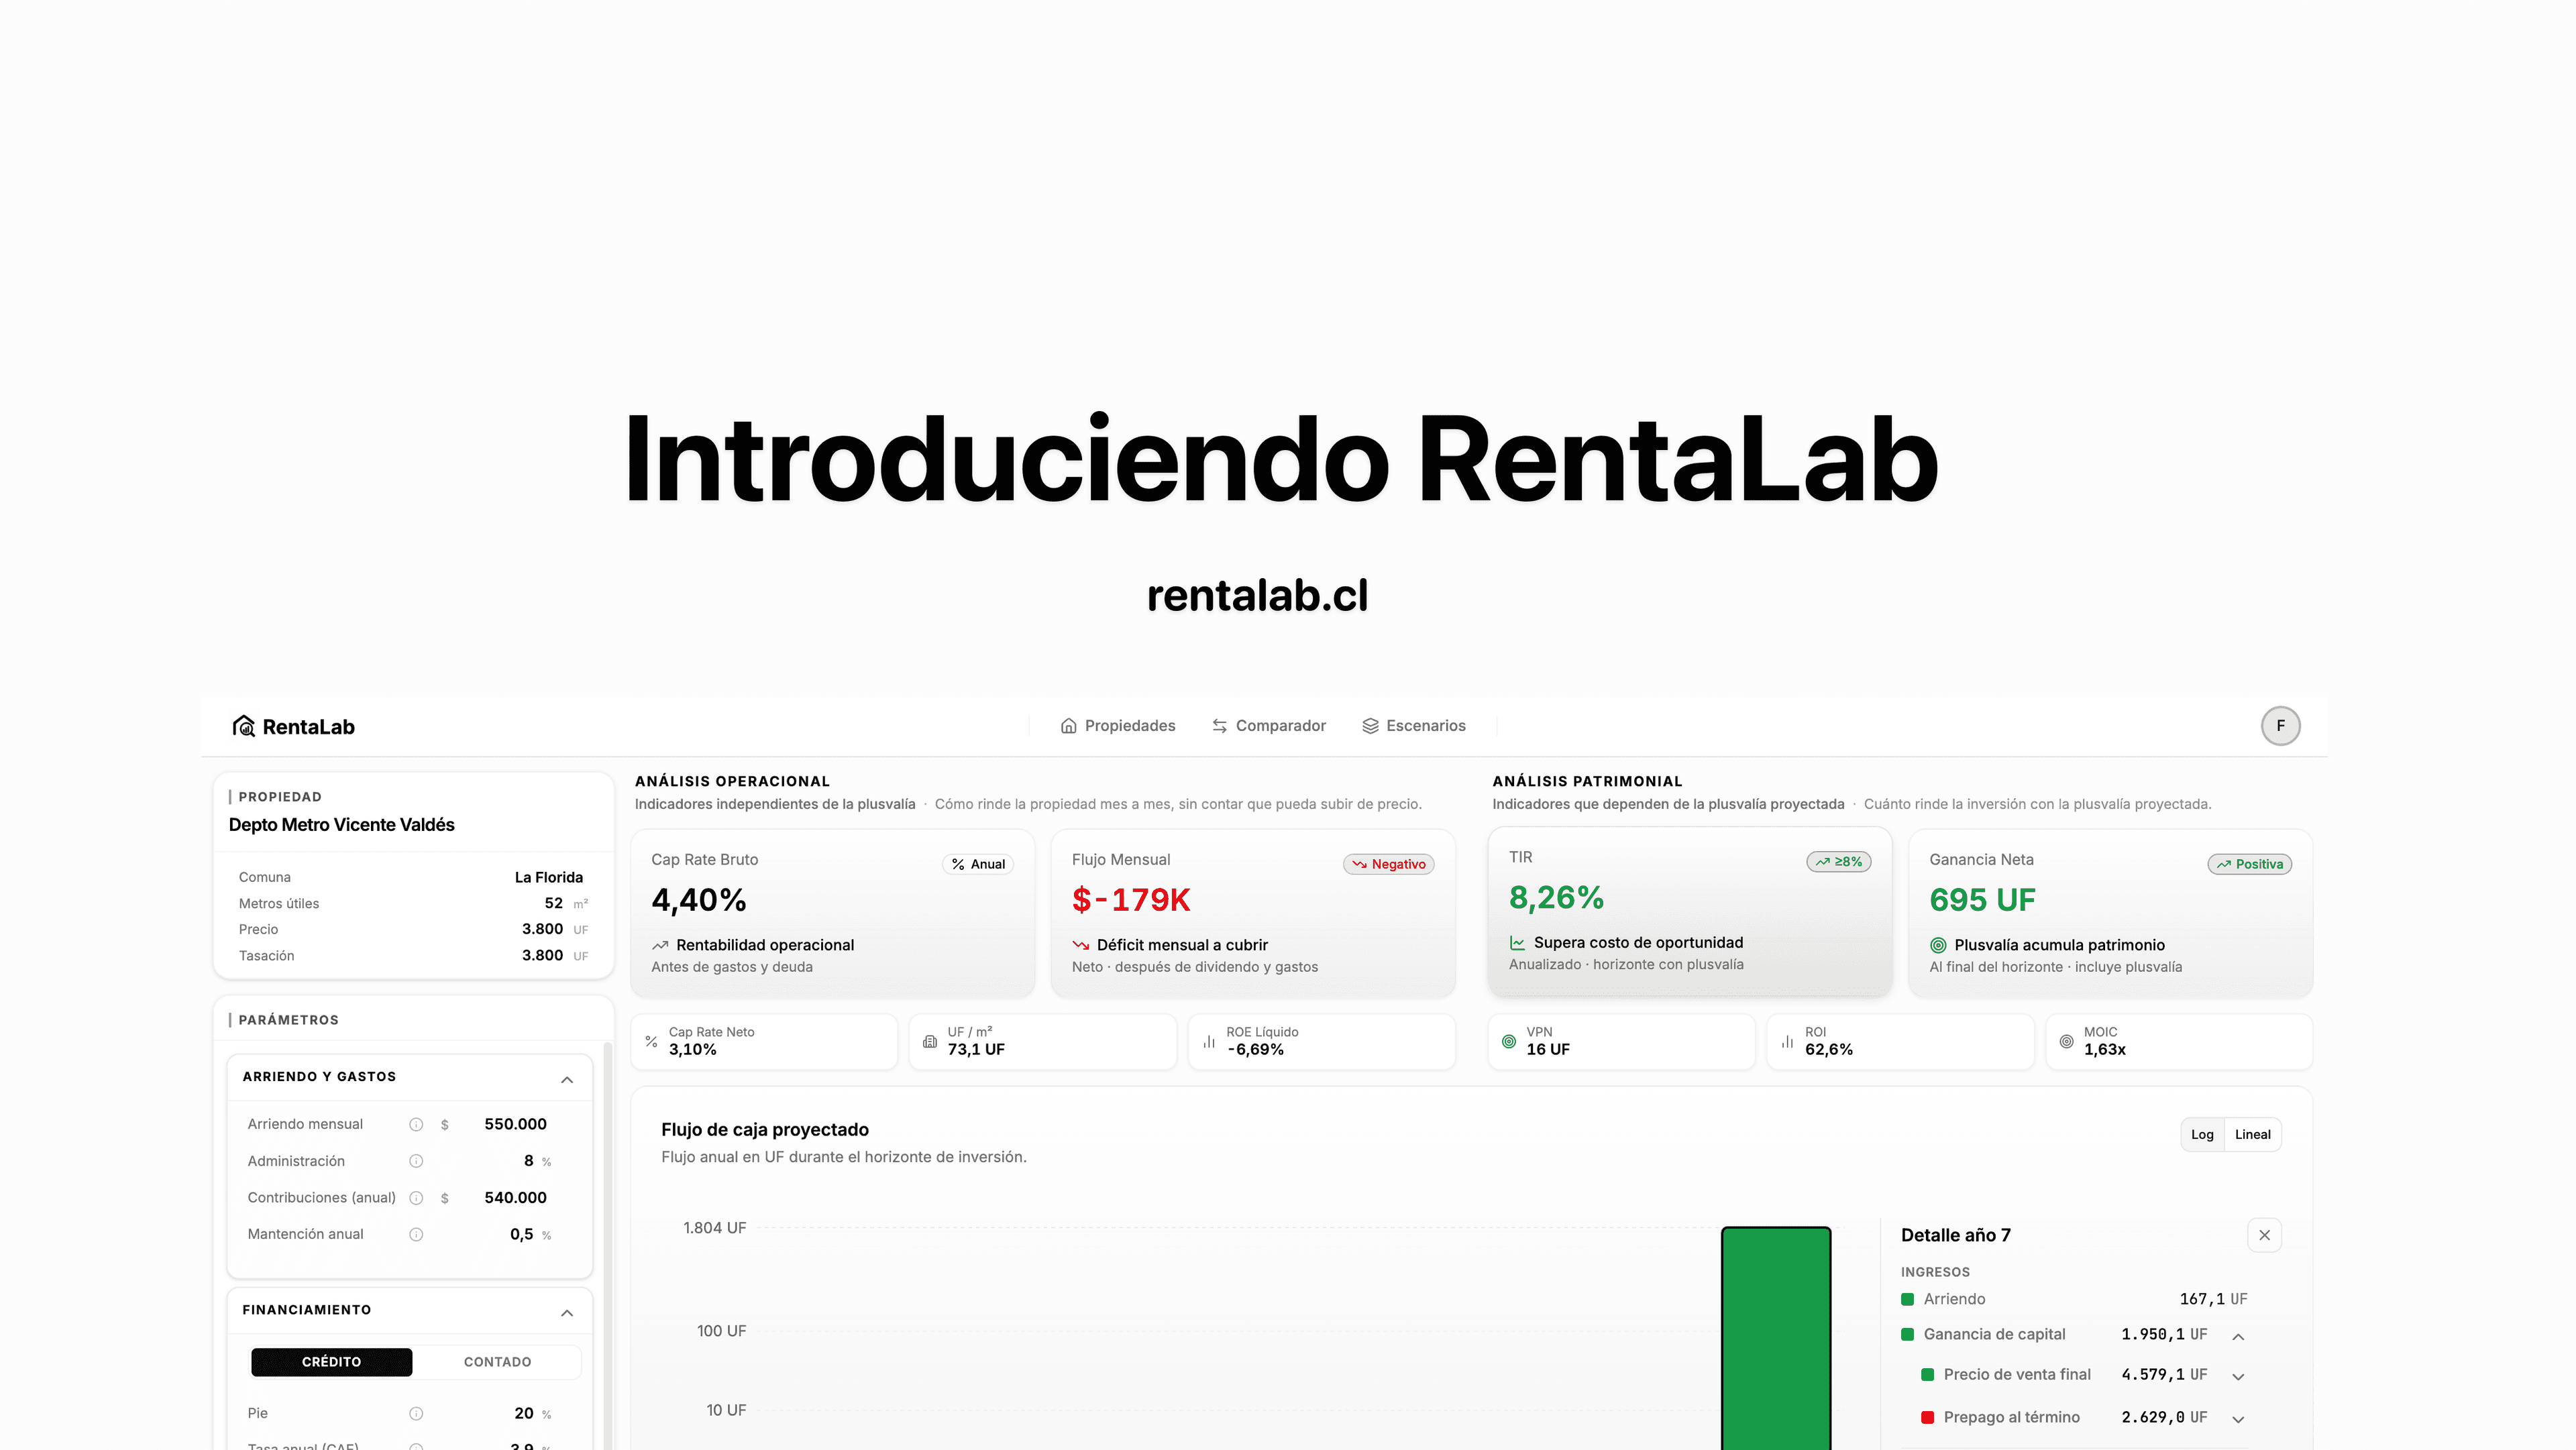Click the ≥8% badge on TIR card

coord(1838,862)
